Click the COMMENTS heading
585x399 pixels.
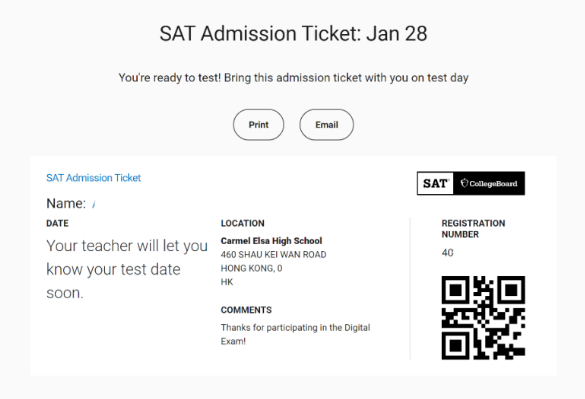pos(246,310)
